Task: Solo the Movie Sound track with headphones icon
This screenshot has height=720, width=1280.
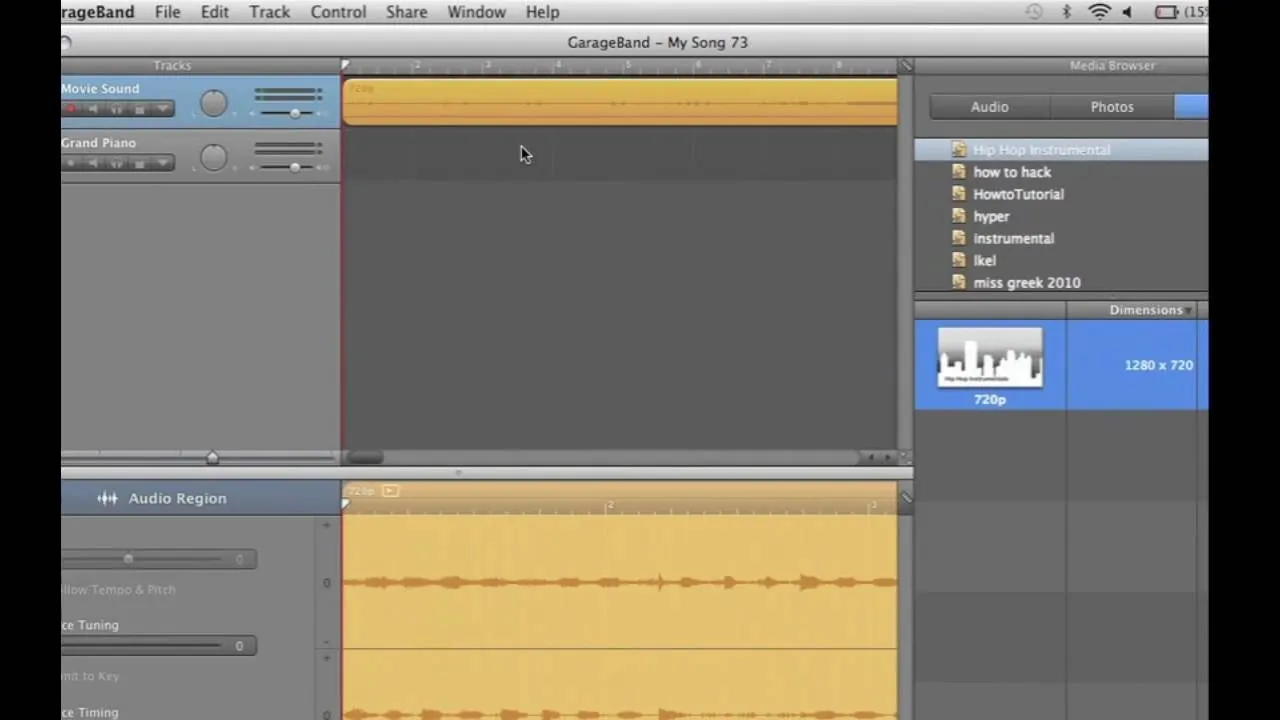Action: [117, 108]
